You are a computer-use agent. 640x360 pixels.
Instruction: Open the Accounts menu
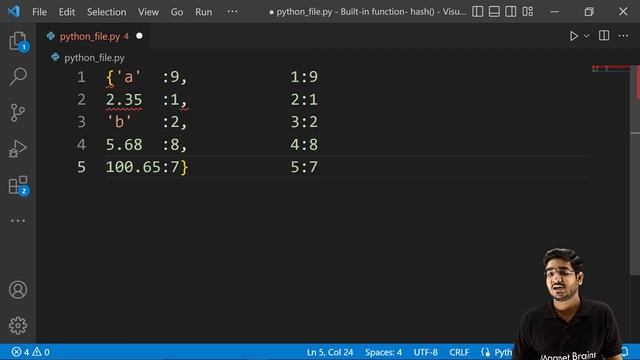pyautogui.click(x=18, y=290)
